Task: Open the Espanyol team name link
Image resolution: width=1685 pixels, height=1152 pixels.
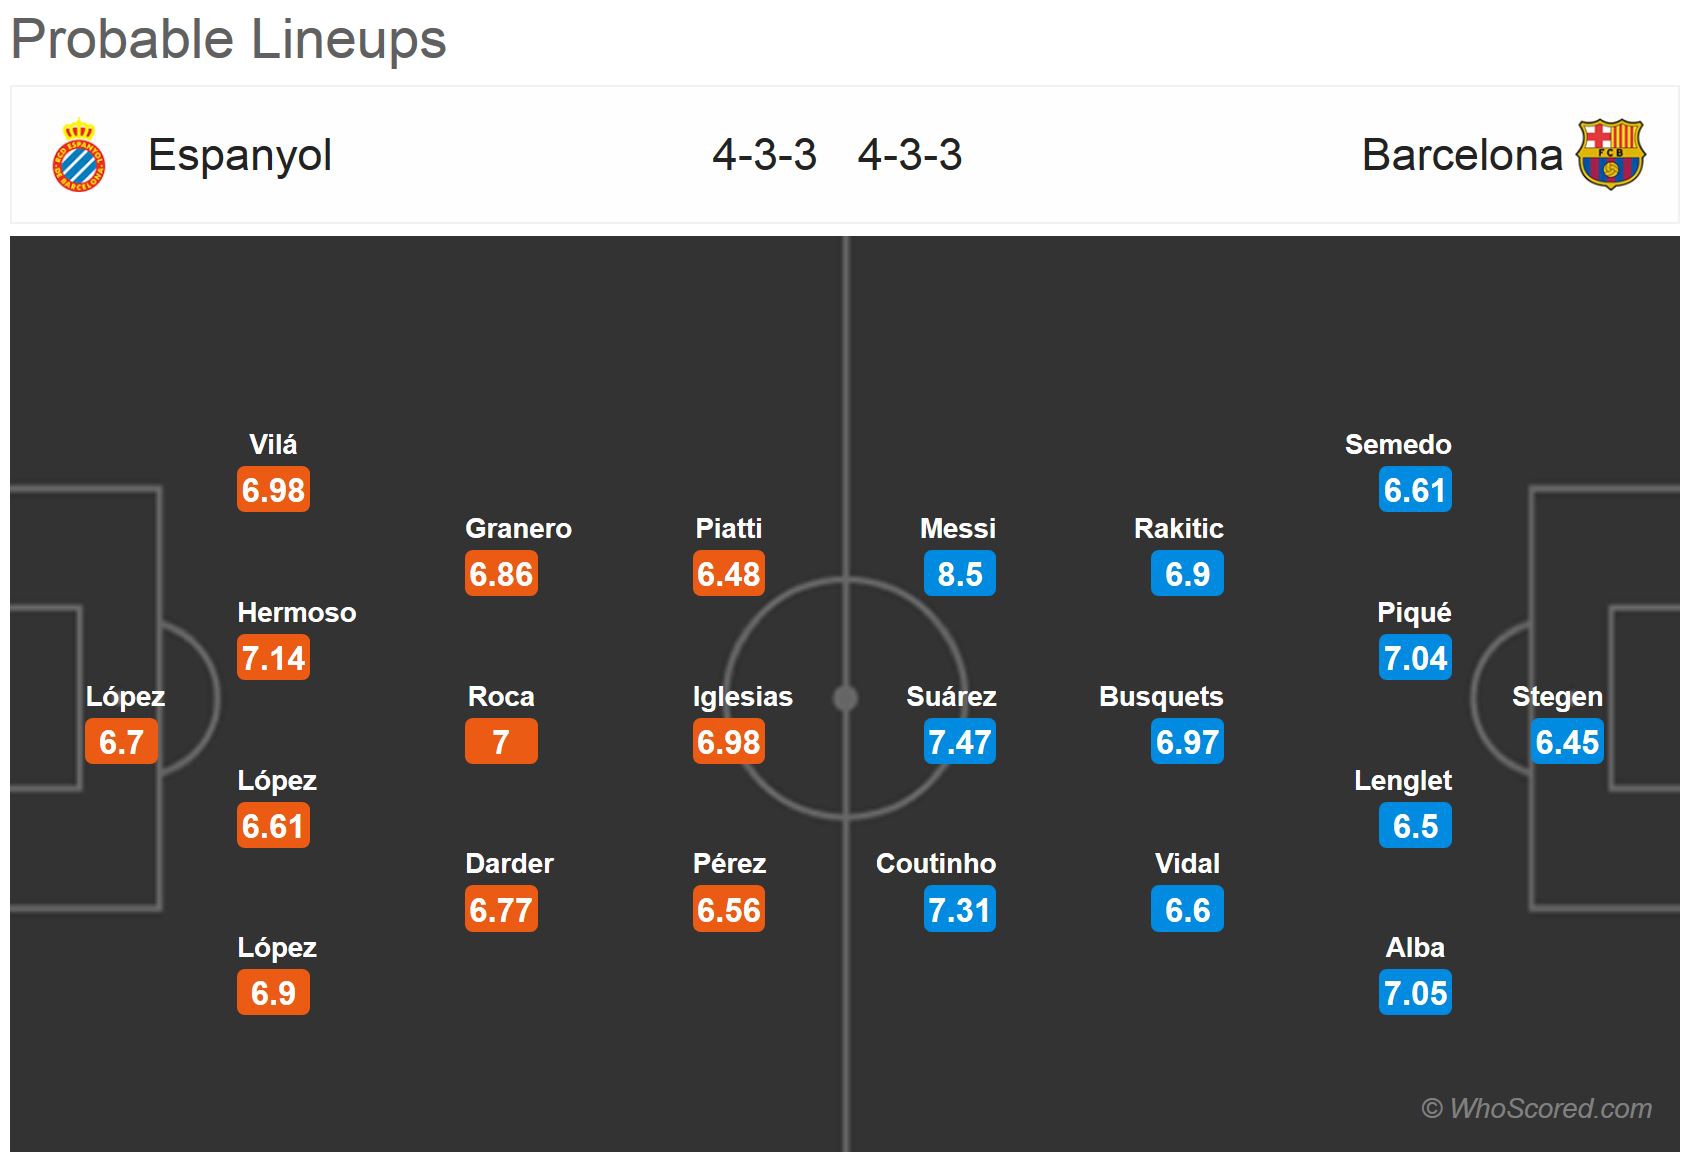Action: [x=240, y=155]
